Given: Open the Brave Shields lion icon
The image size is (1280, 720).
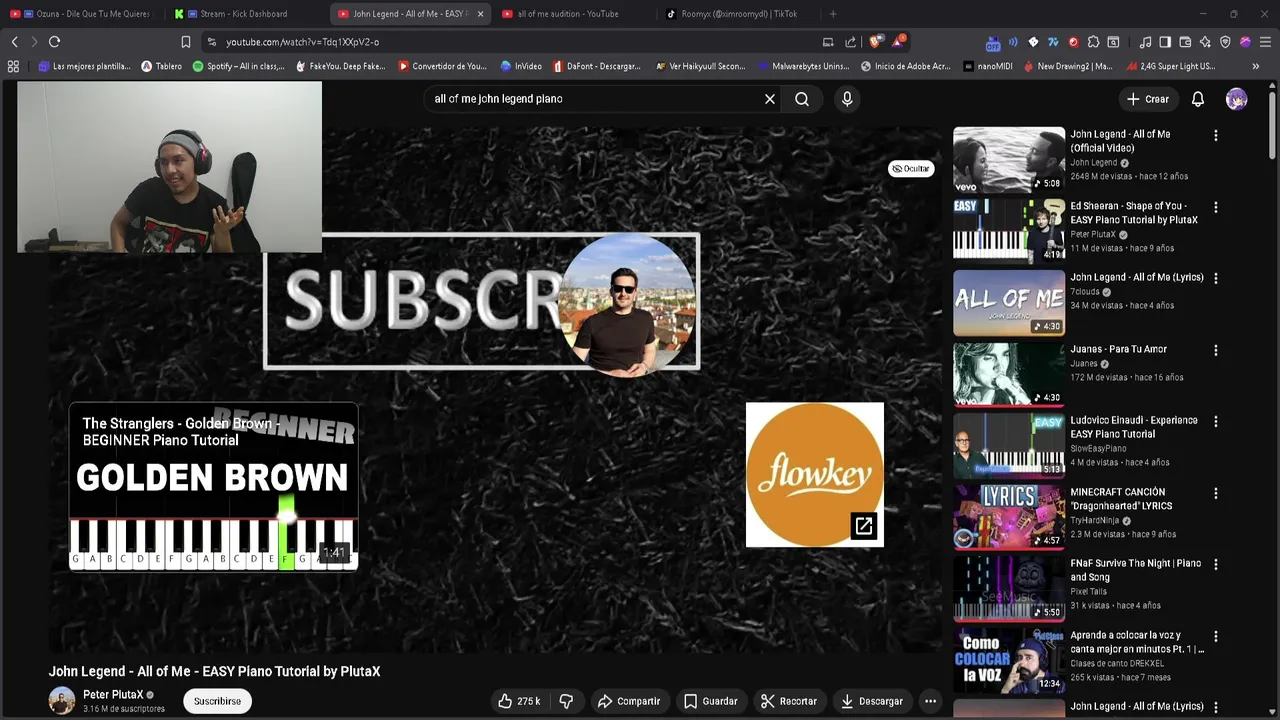Looking at the screenshot, I should (875, 42).
